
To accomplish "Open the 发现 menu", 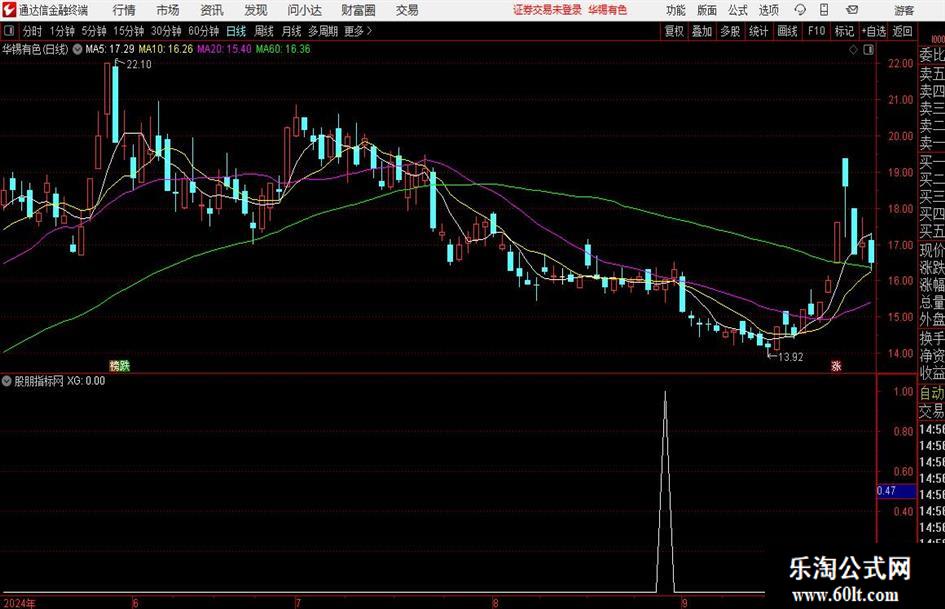I will (x=256, y=10).
